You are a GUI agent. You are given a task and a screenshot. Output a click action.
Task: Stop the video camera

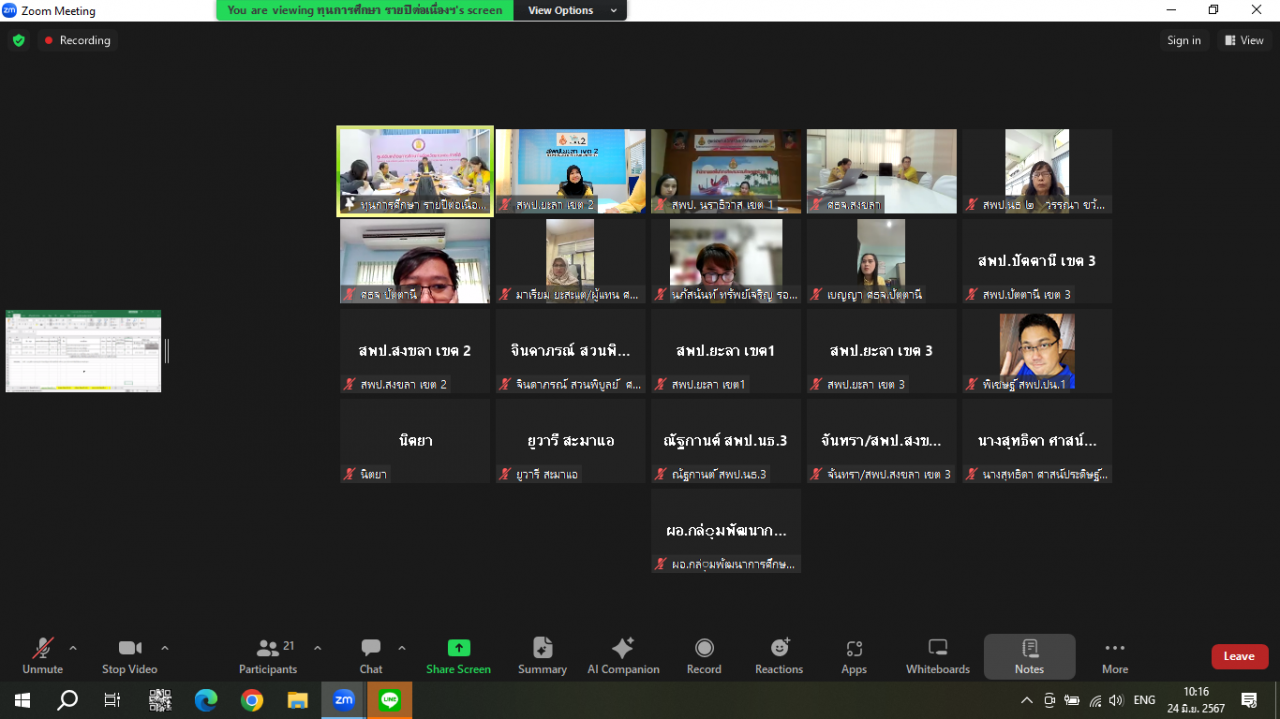point(129,656)
